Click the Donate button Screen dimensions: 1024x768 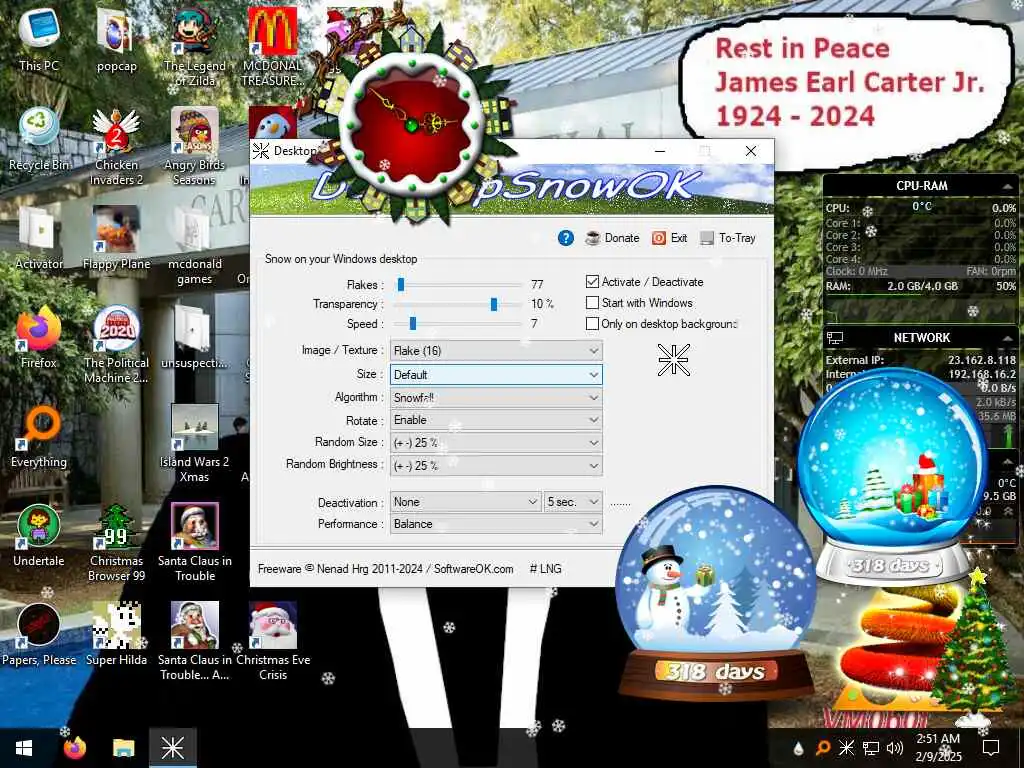(613, 238)
